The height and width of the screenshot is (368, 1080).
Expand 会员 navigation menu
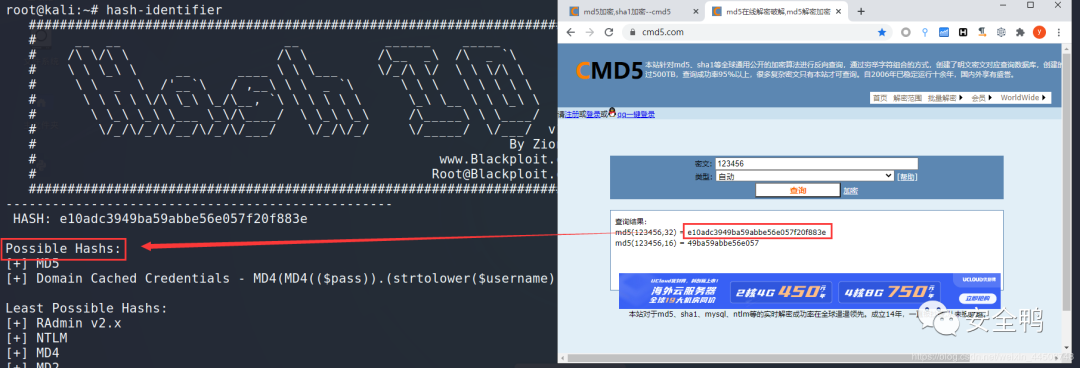[x=982, y=98]
